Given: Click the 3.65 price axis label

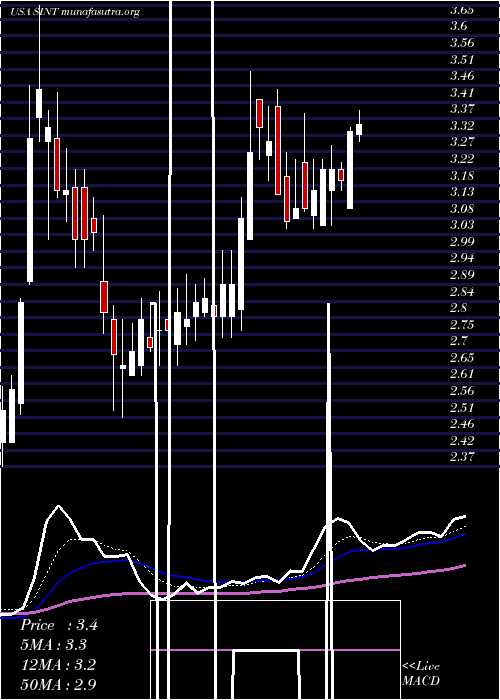Looking at the screenshot, I should 462,10.
